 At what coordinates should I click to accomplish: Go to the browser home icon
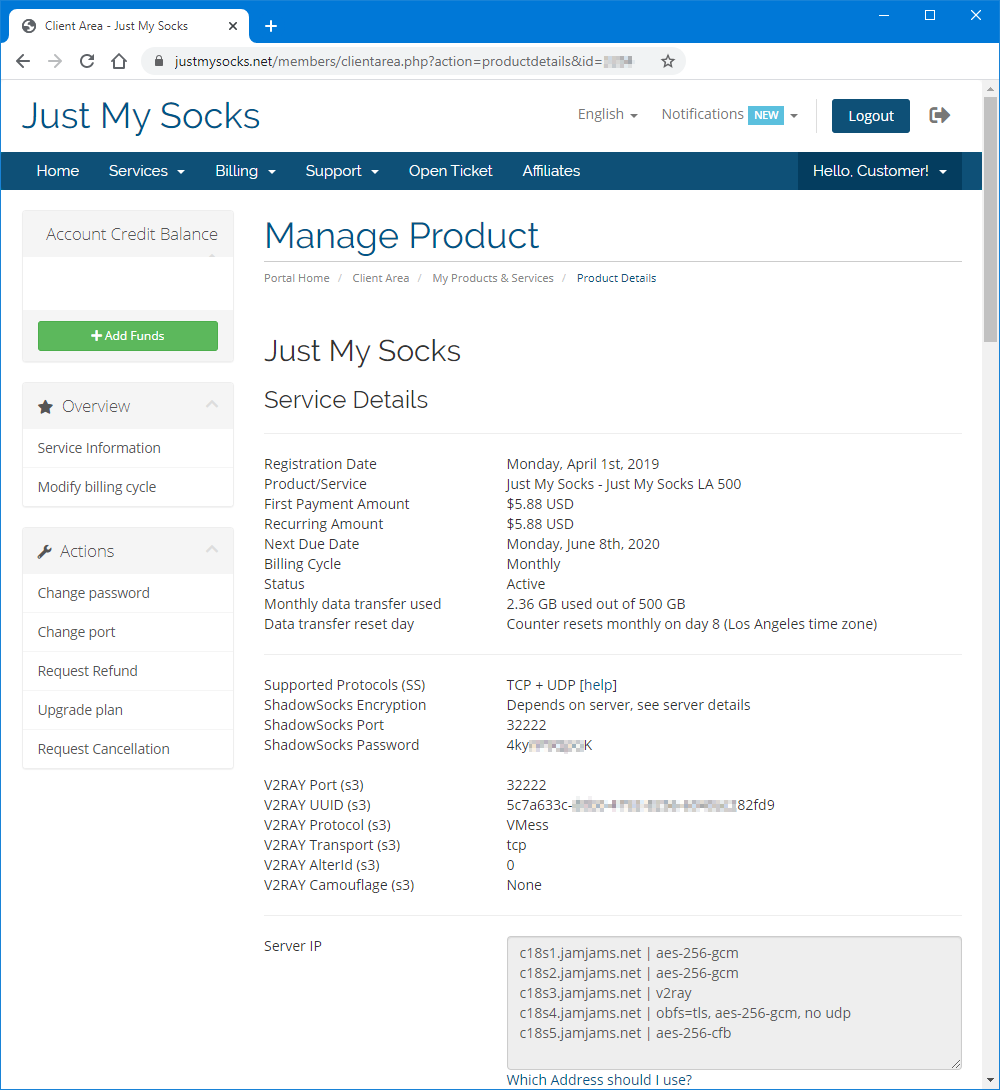tap(119, 61)
